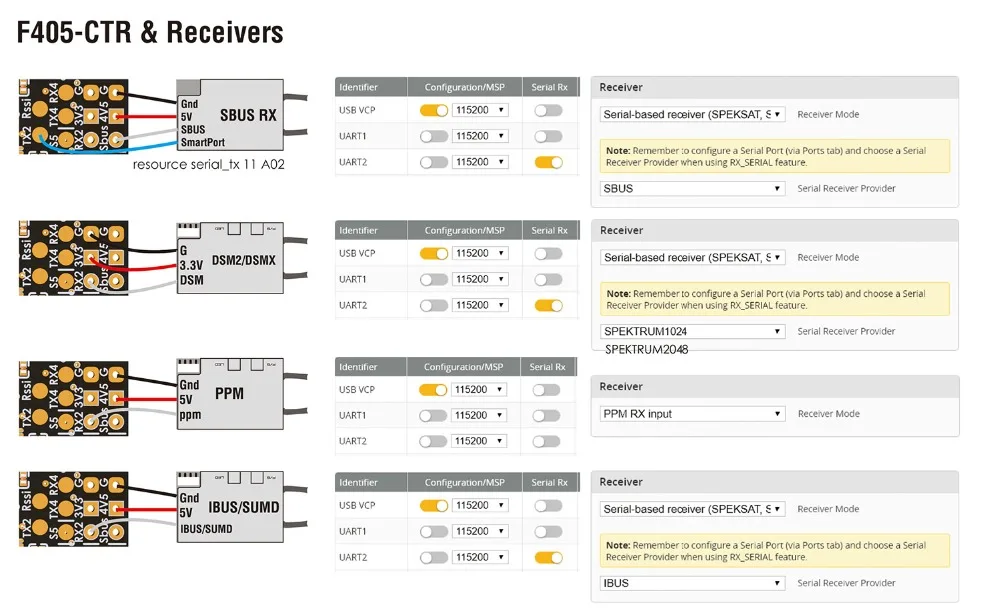Click the DSM2/DSMX receiver diagram
The width and height of the screenshot is (1000, 615).
tap(230, 258)
